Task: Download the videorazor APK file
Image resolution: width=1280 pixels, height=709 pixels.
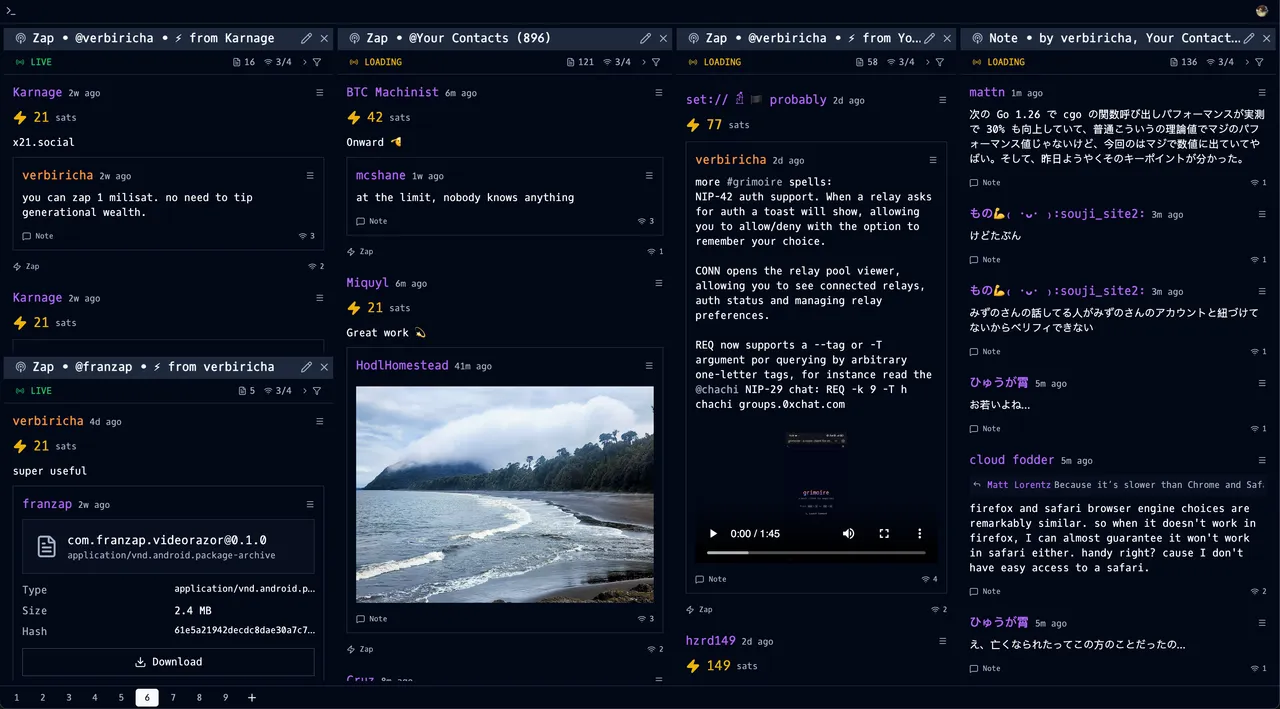Action: tap(168, 662)
